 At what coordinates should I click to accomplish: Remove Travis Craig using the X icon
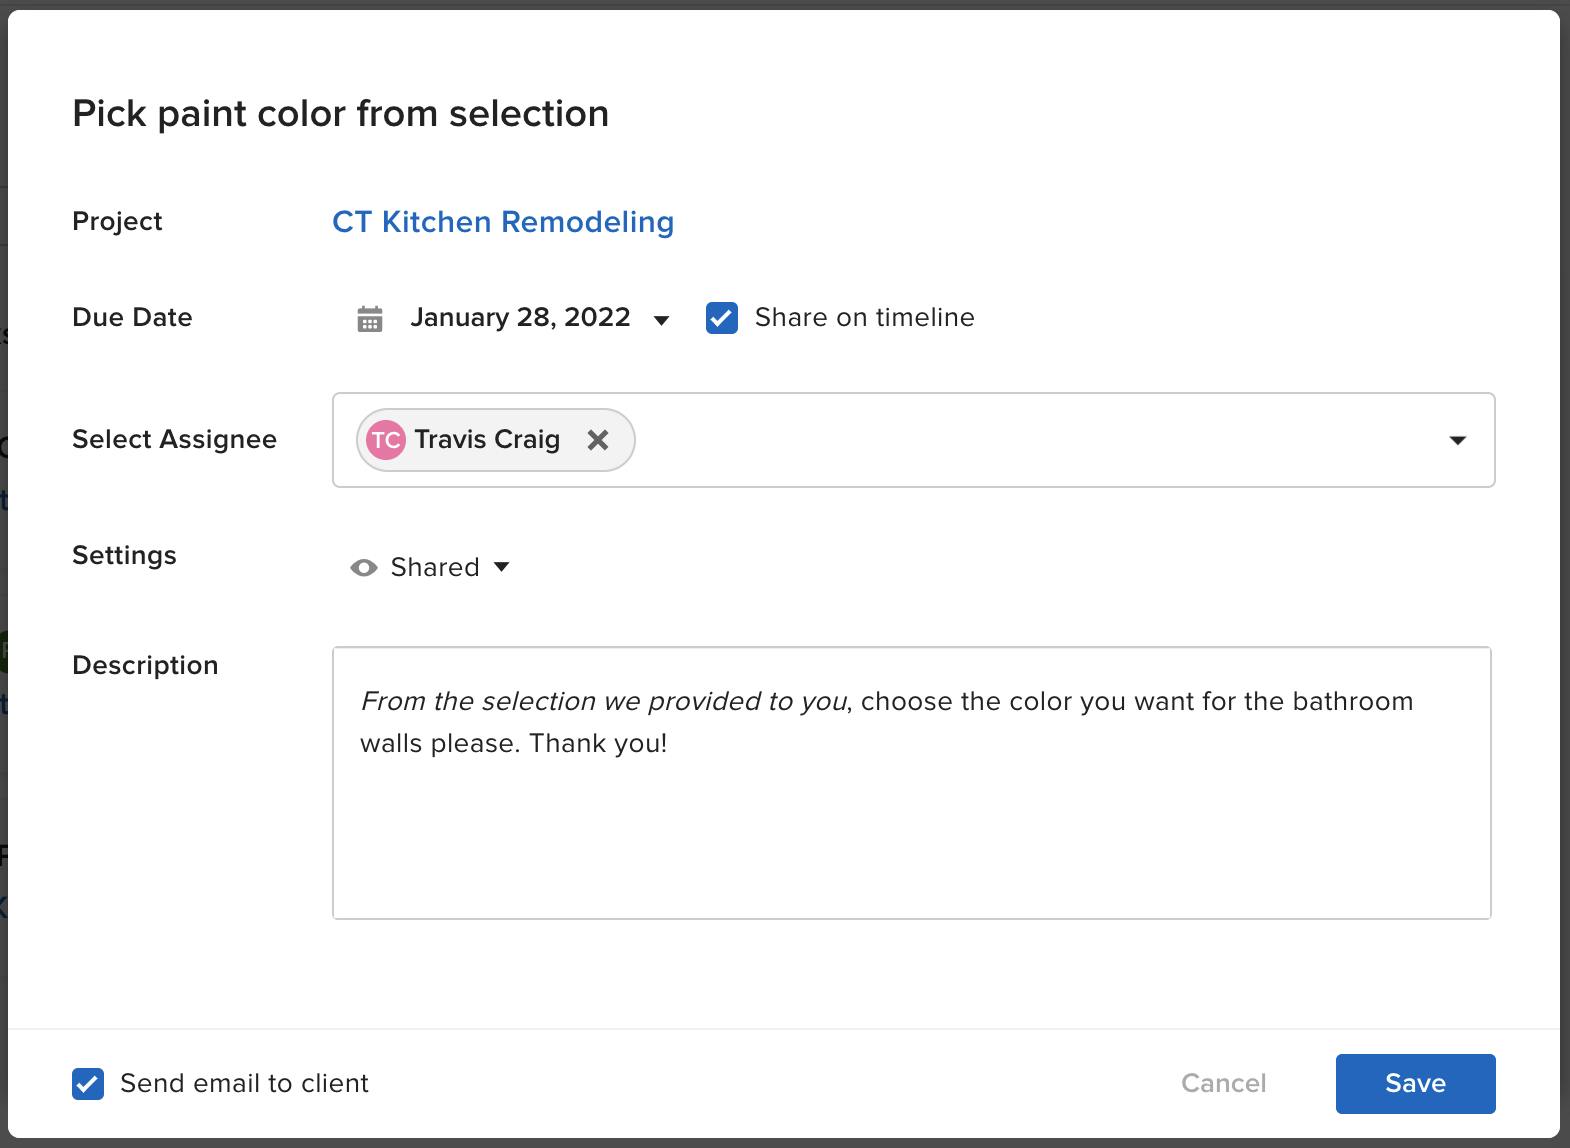point(598,440)
